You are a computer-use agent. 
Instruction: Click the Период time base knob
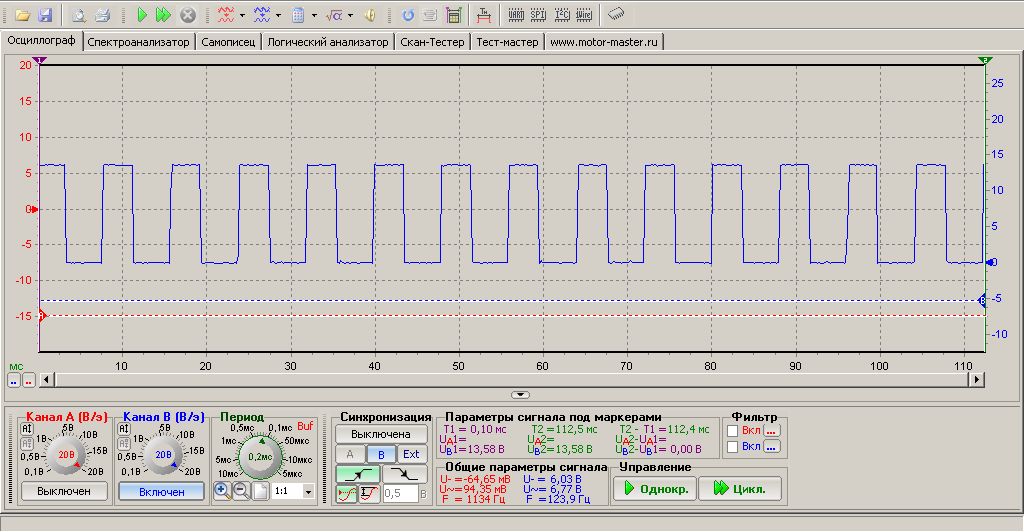[x=260, y=456]
